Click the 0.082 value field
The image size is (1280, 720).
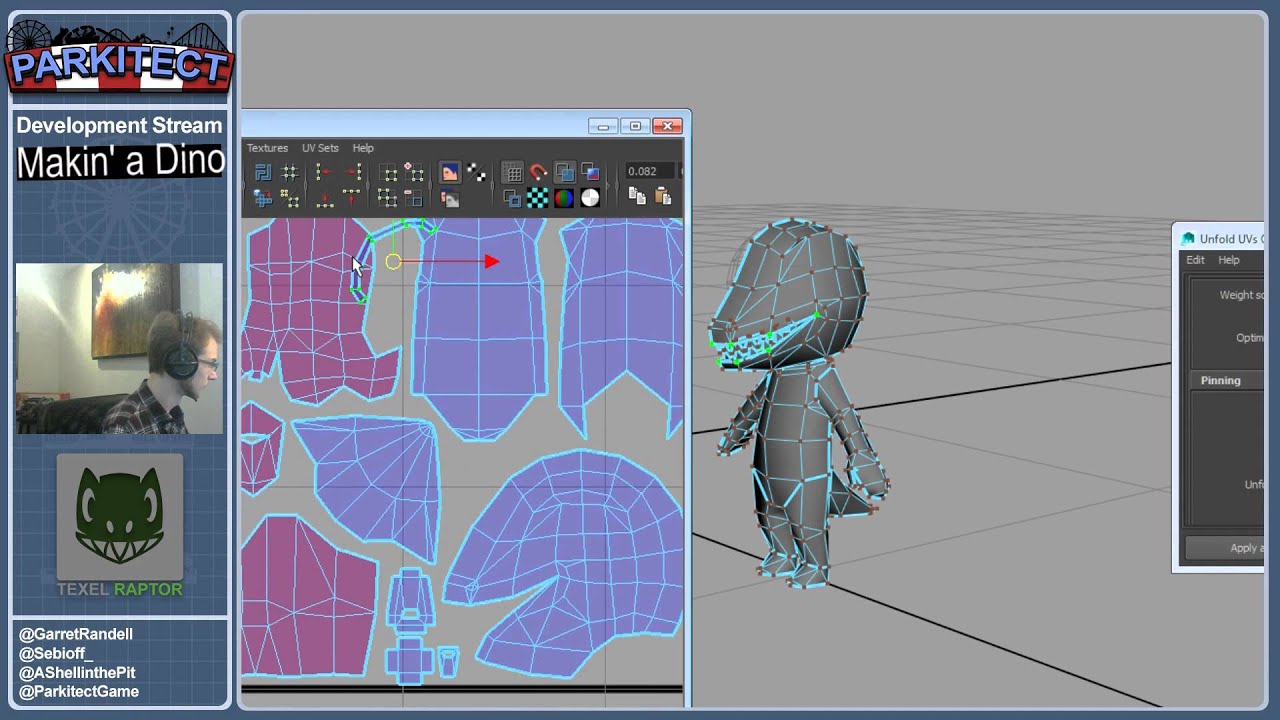click(650, 172)
